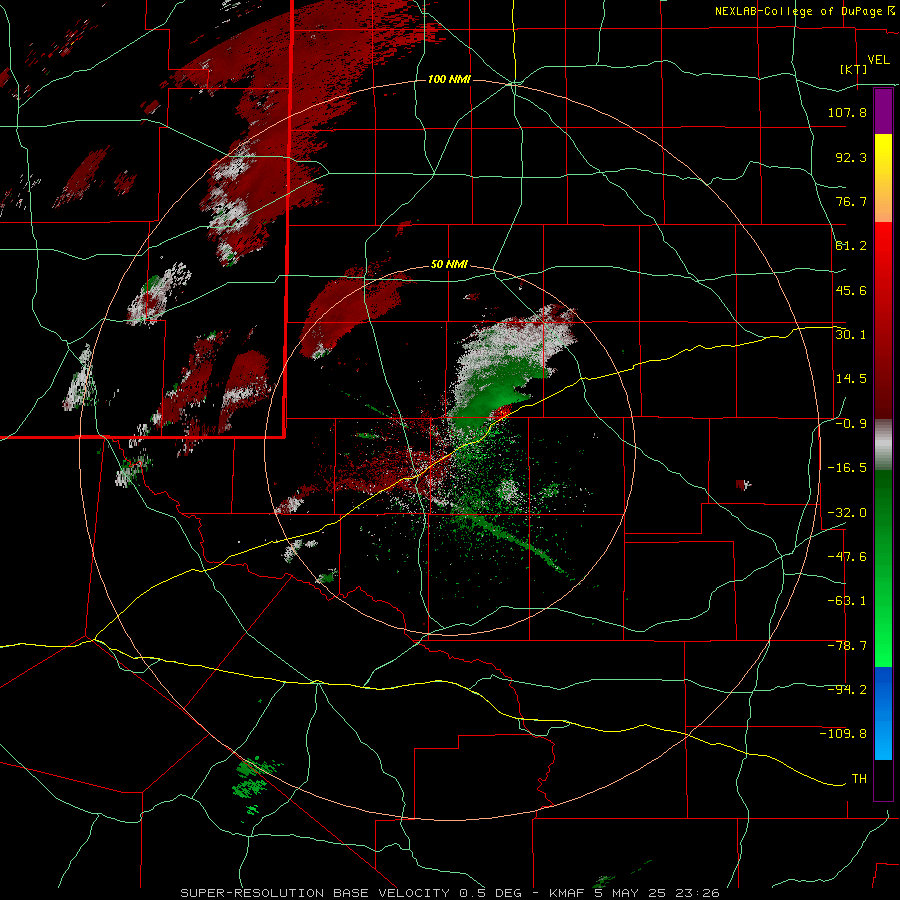The height and width of the screenshot is (900, 900).
Task: Pick the gray near-zero color bar segment
Action: pos(883,445)
